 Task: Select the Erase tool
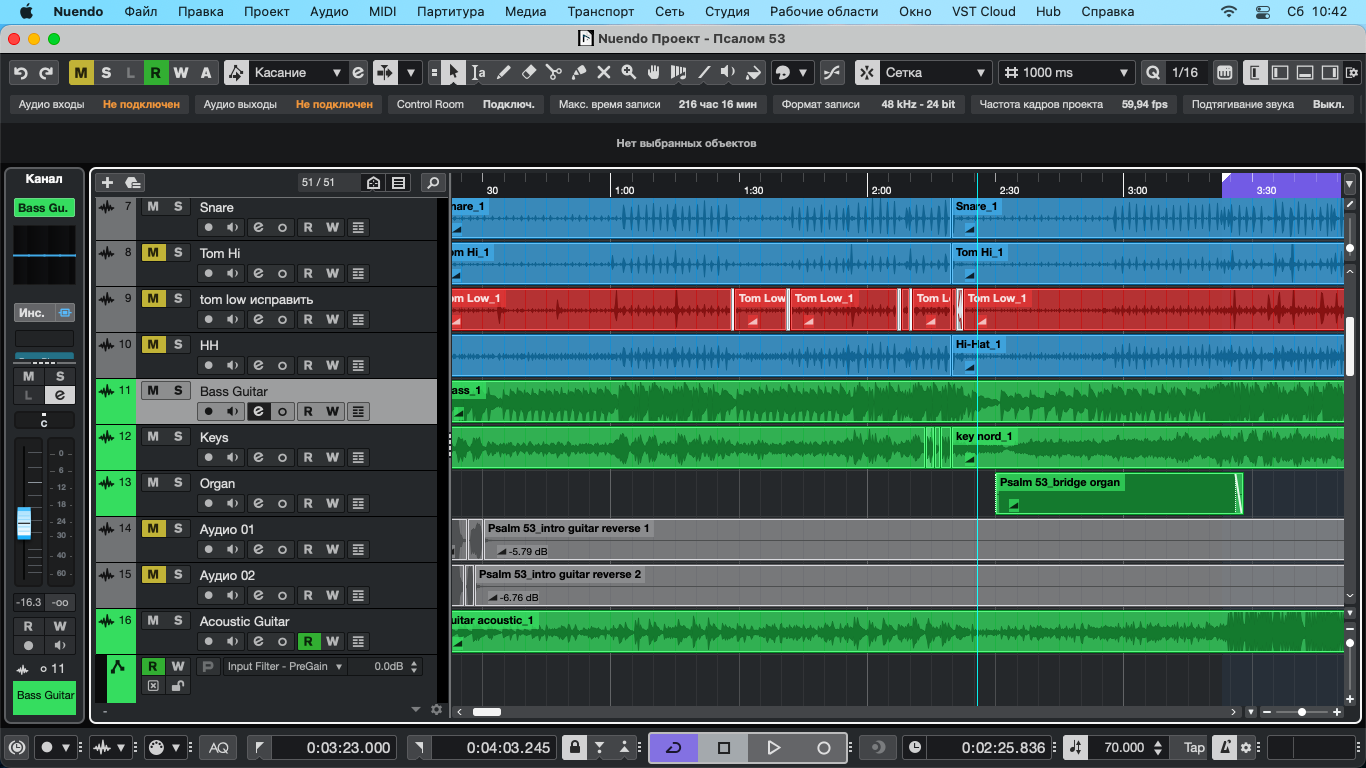point(529,72)
